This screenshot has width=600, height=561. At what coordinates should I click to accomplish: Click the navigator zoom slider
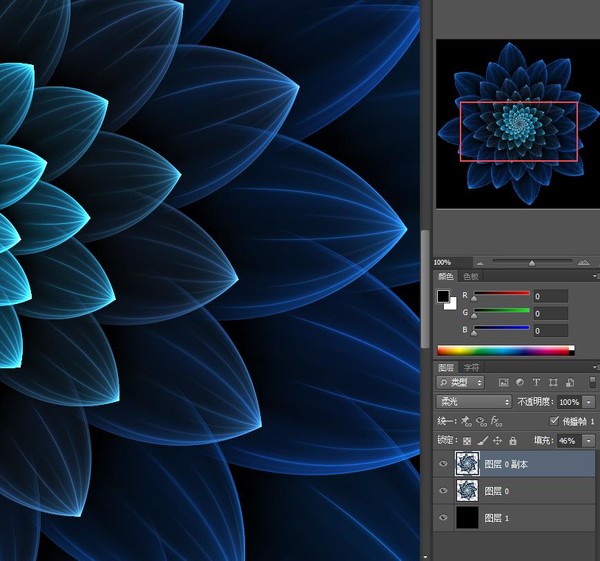(x=532, y=262)
